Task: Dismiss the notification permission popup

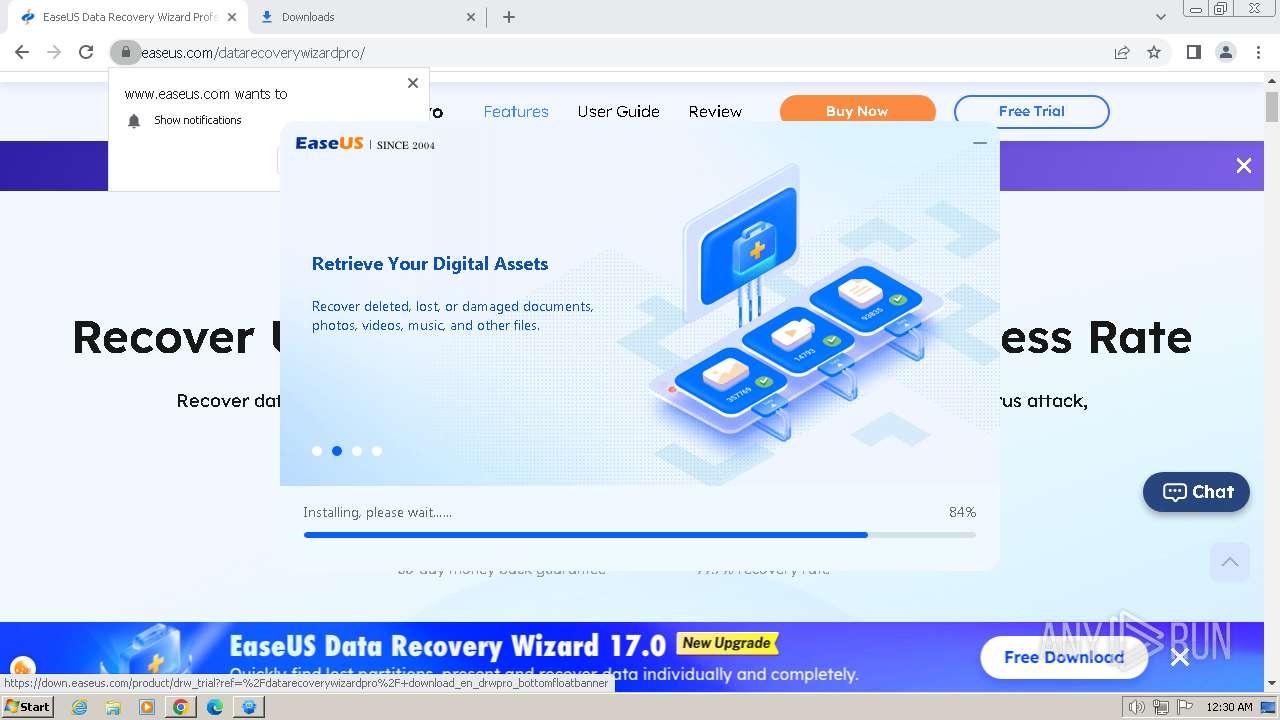Action: point(413,83)
